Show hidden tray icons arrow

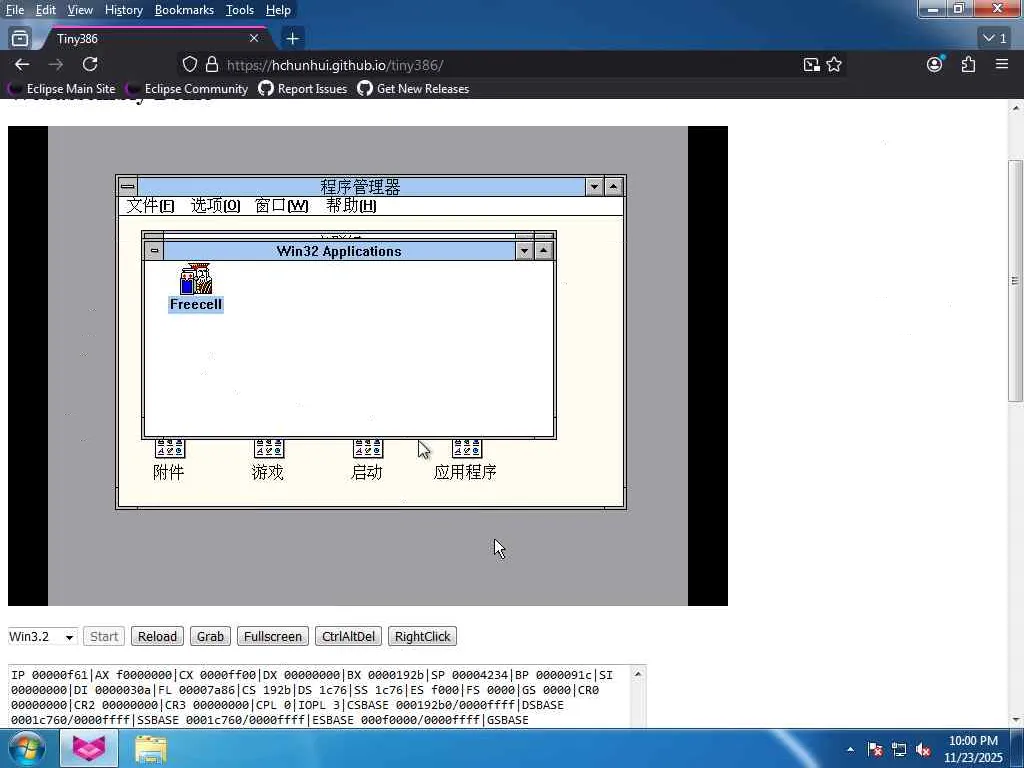pos(850,750)
